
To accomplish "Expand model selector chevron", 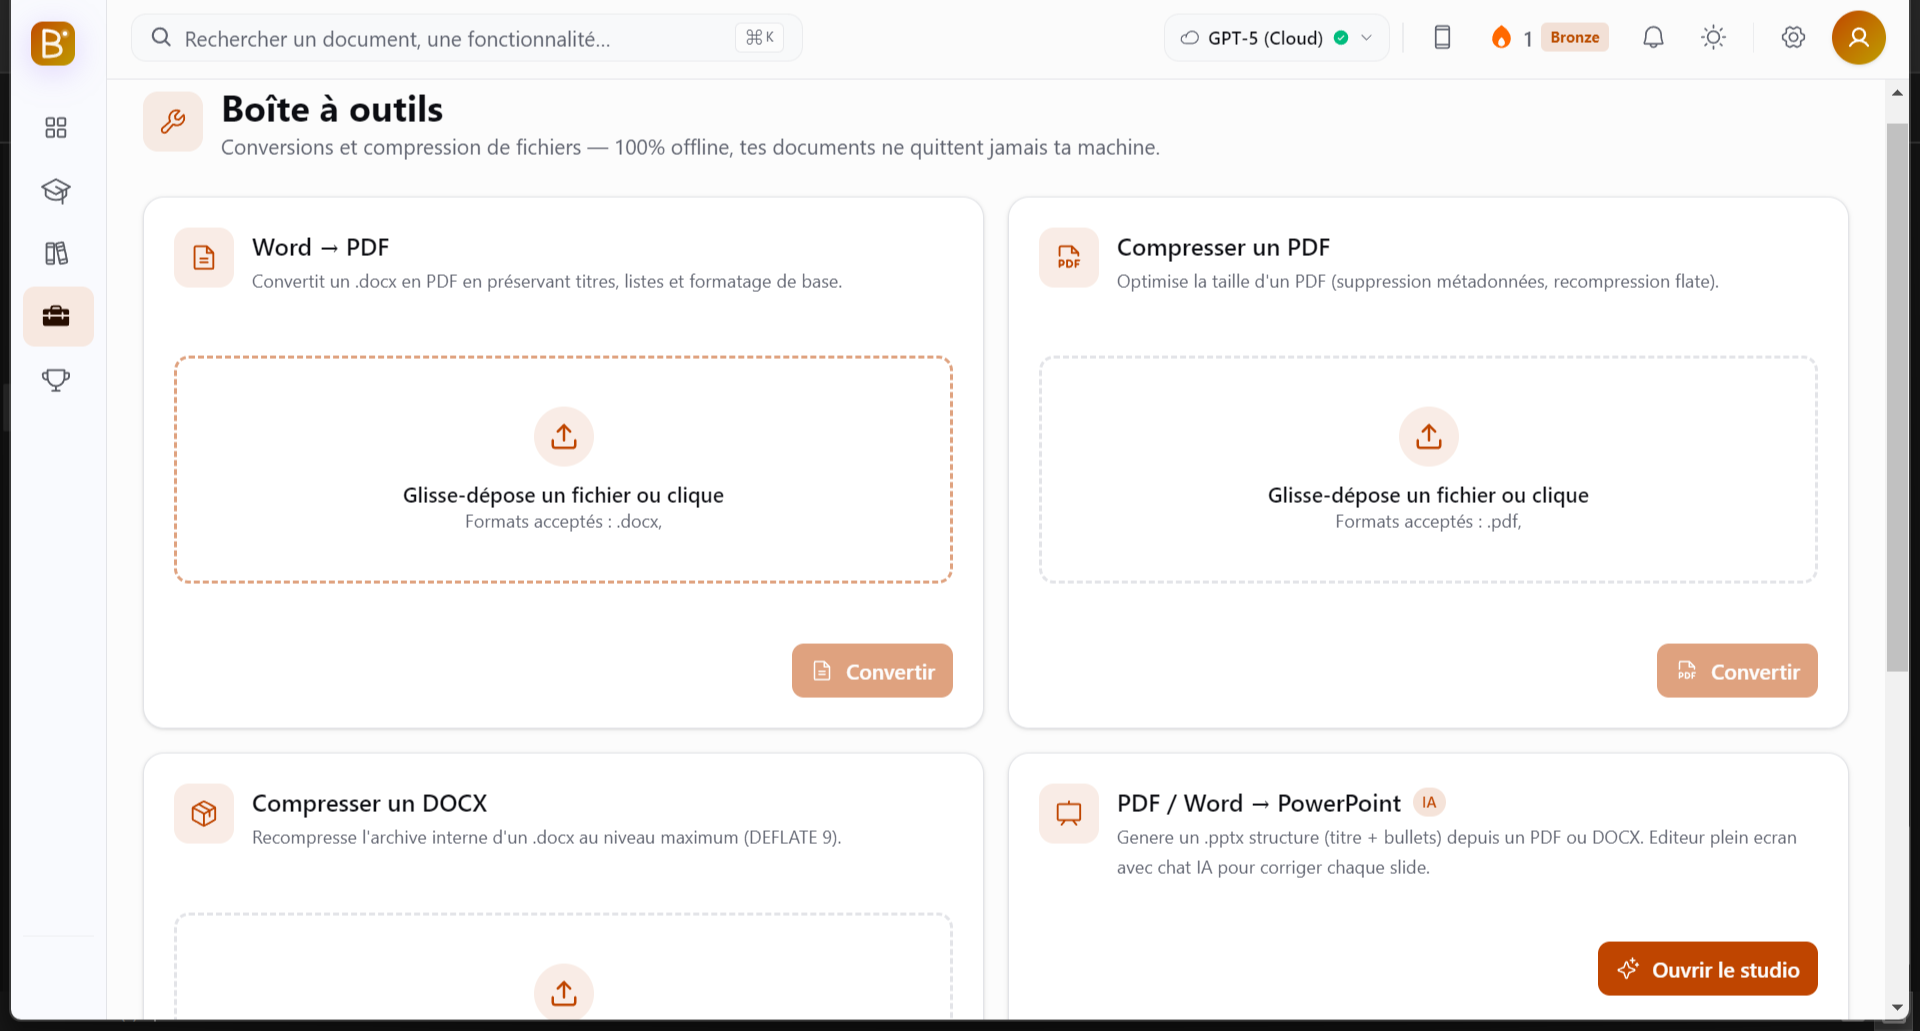I will click(1366, 38).
